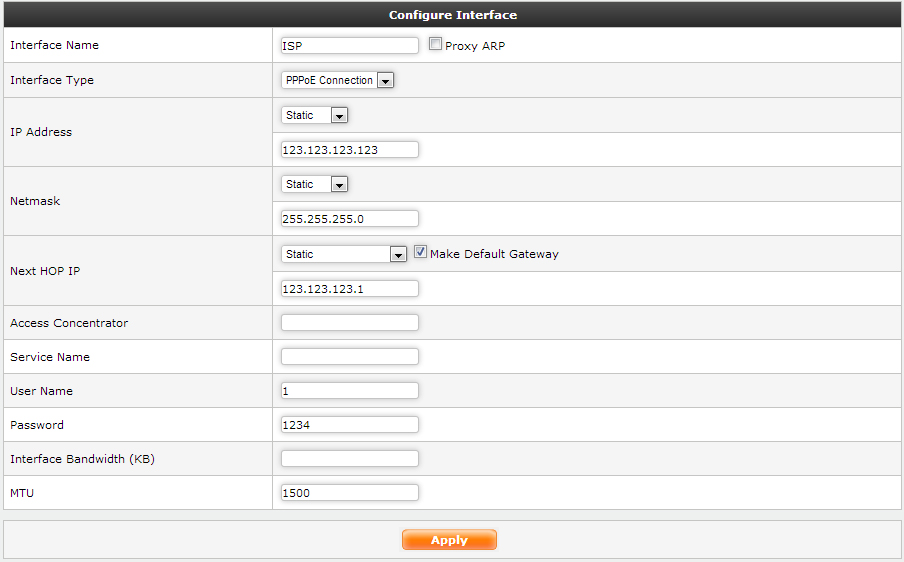Viewport: 904px width, 562px height.
Task: Focus the IP address 123.123.123.123 field
Action: point(350,150)
